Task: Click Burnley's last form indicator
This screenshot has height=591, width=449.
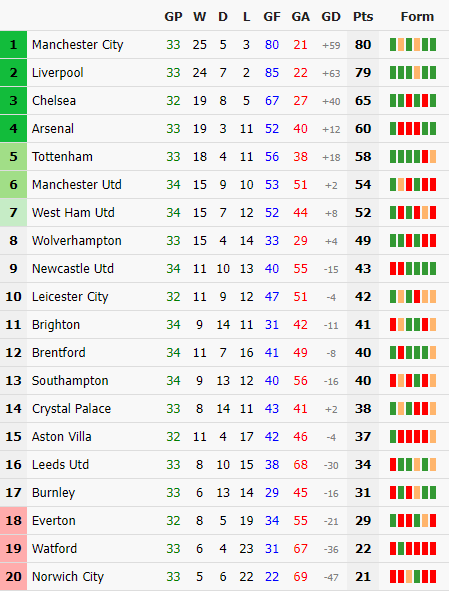Action: coord(433,492)
